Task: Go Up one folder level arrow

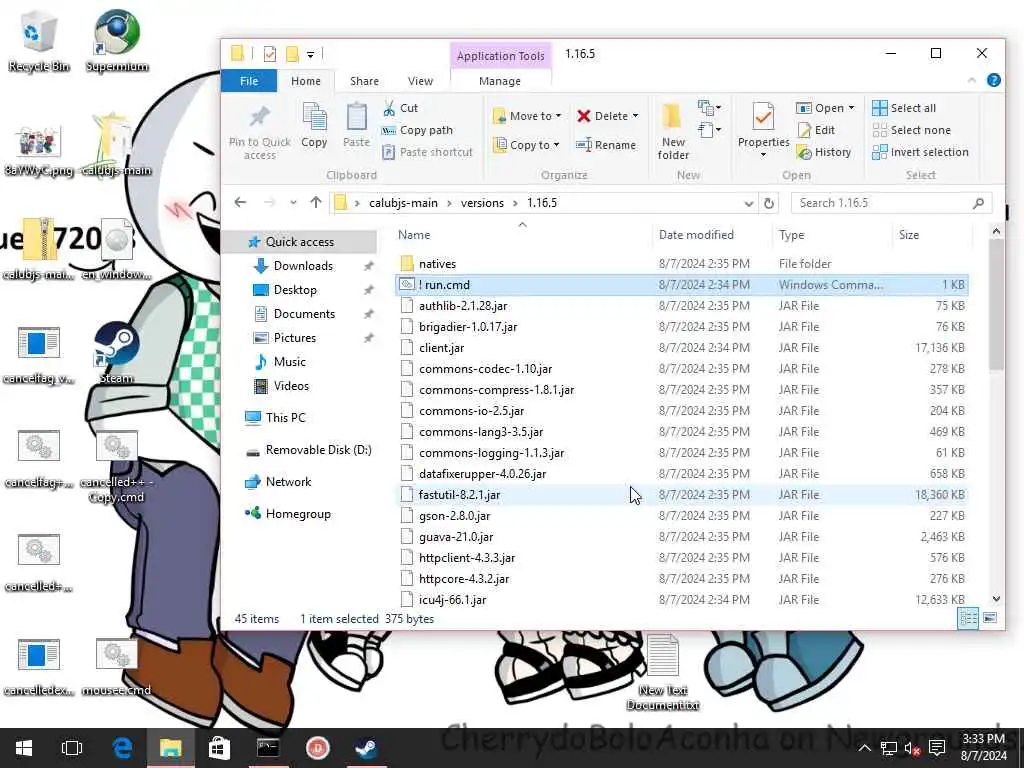Action: pyautogui.click(x=316, y=202)
